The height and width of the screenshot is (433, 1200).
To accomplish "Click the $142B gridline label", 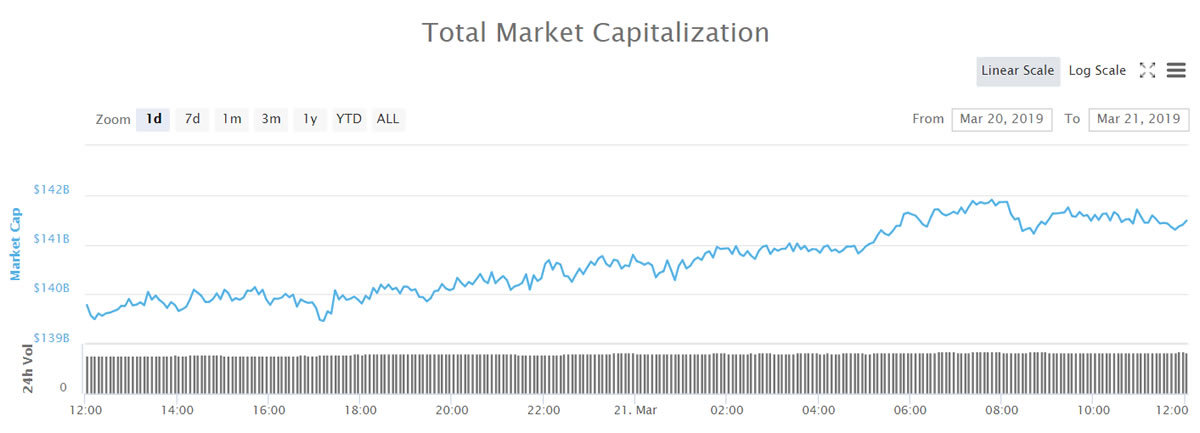I will tap(53, 190).
